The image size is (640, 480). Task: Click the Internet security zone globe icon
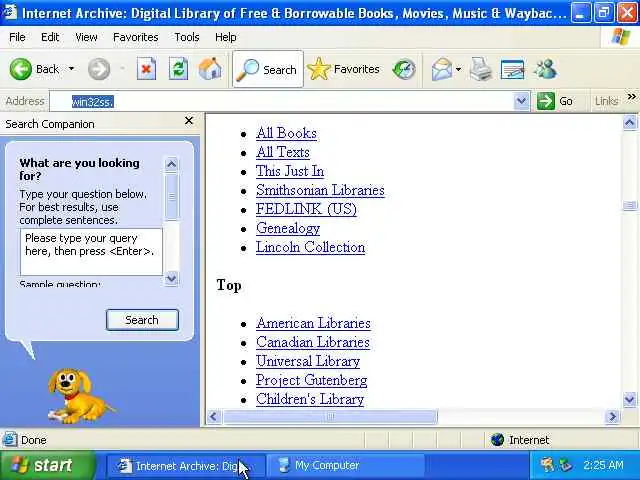(498, 440)
